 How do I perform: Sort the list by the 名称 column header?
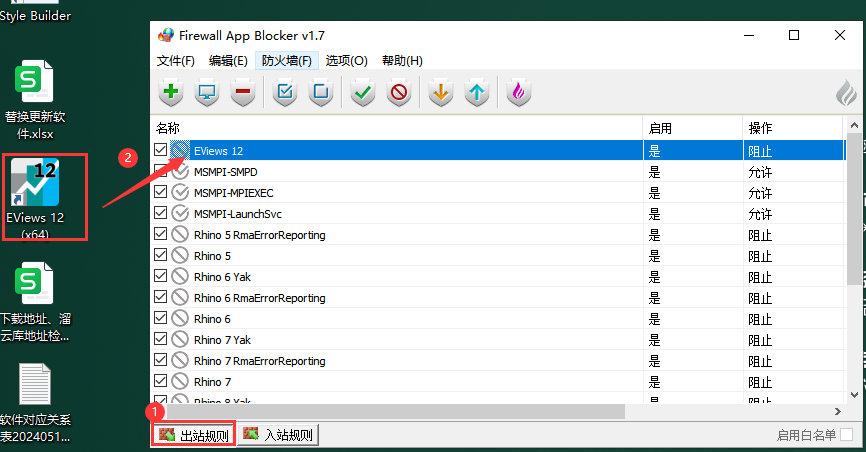[395, 128]
